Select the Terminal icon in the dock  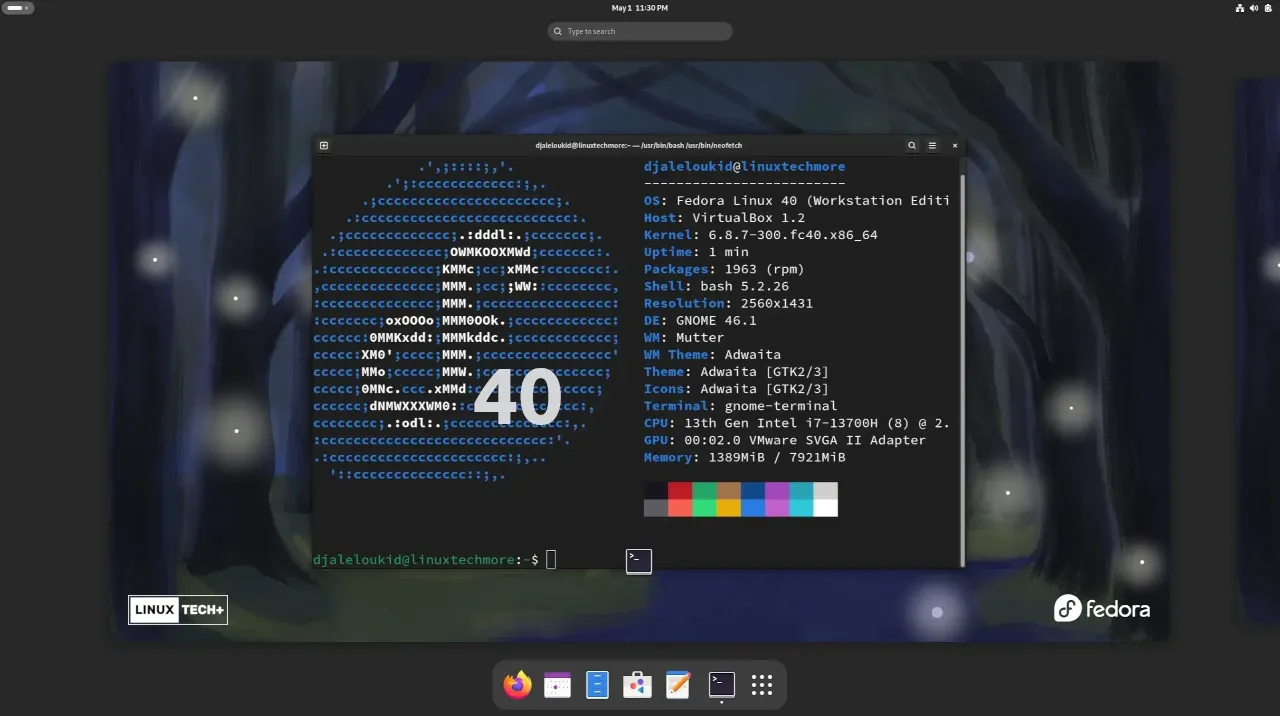pos(721,684)
